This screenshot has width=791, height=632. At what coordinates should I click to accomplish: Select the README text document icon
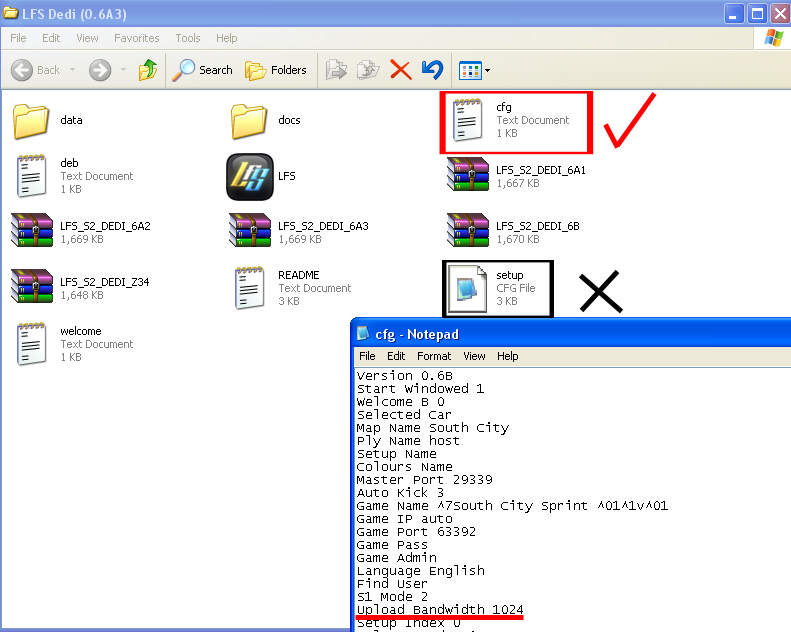(250, 288)
